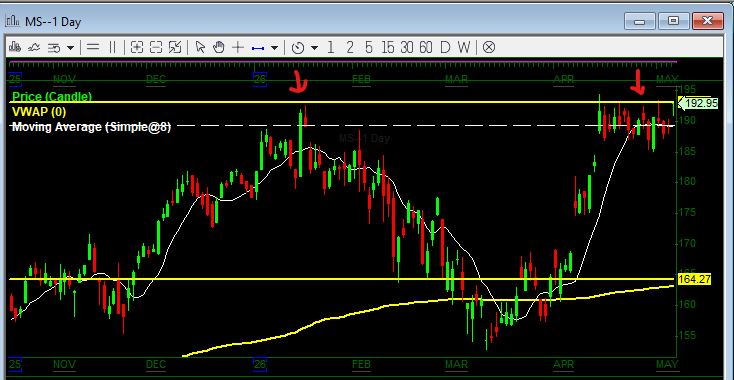Click the VWAP (0) legend label
The image size is (734, 380).
click(39, 111)
